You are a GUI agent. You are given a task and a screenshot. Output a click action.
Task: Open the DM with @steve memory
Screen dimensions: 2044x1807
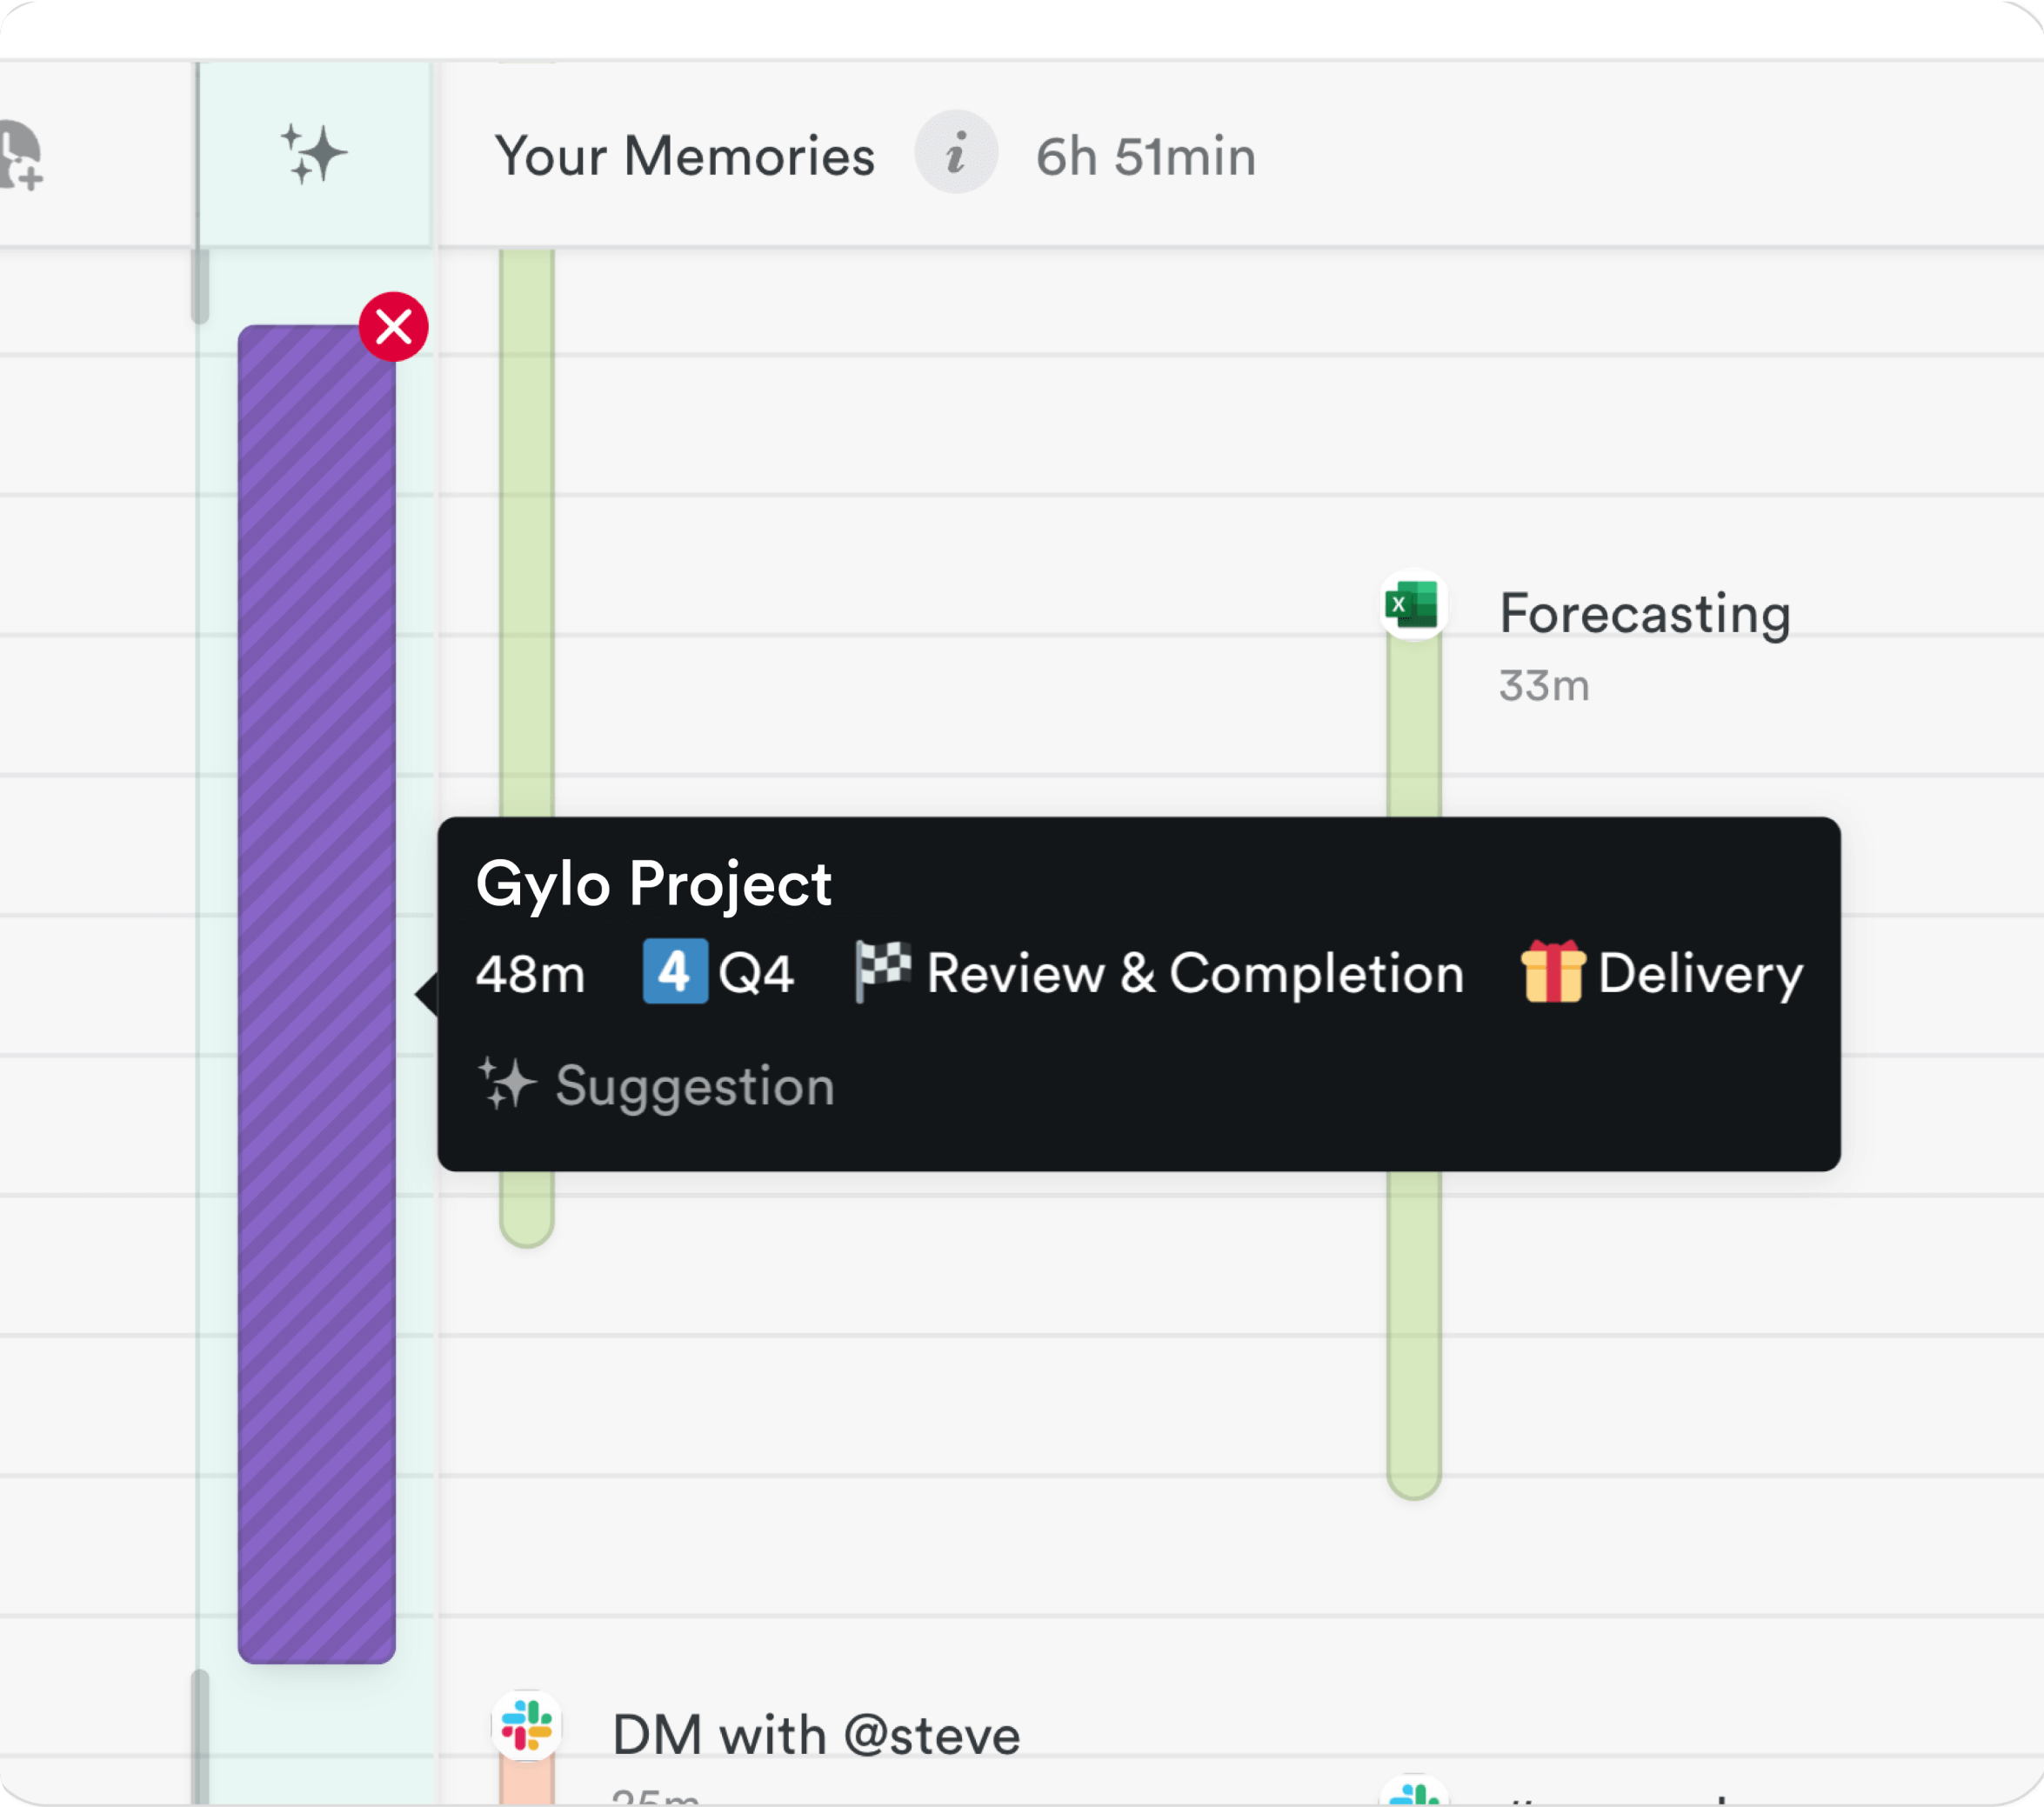[815, 1735]
